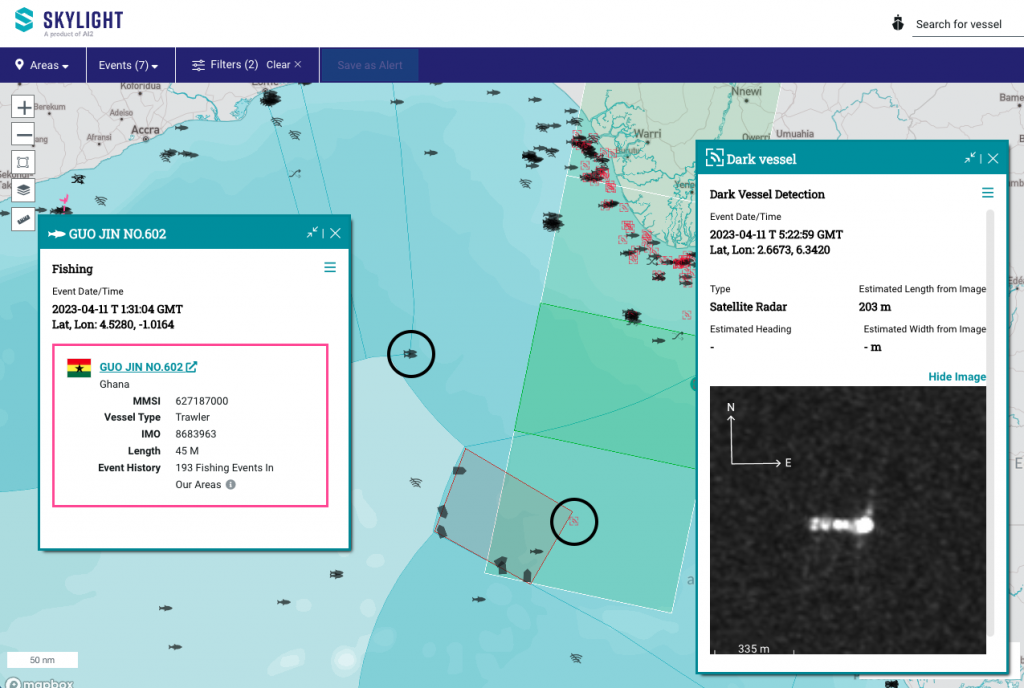Image resolution: width=1024 pixels, height=688 pixels.
Task: Select the polygon area drawing tool
Action: 22,161
